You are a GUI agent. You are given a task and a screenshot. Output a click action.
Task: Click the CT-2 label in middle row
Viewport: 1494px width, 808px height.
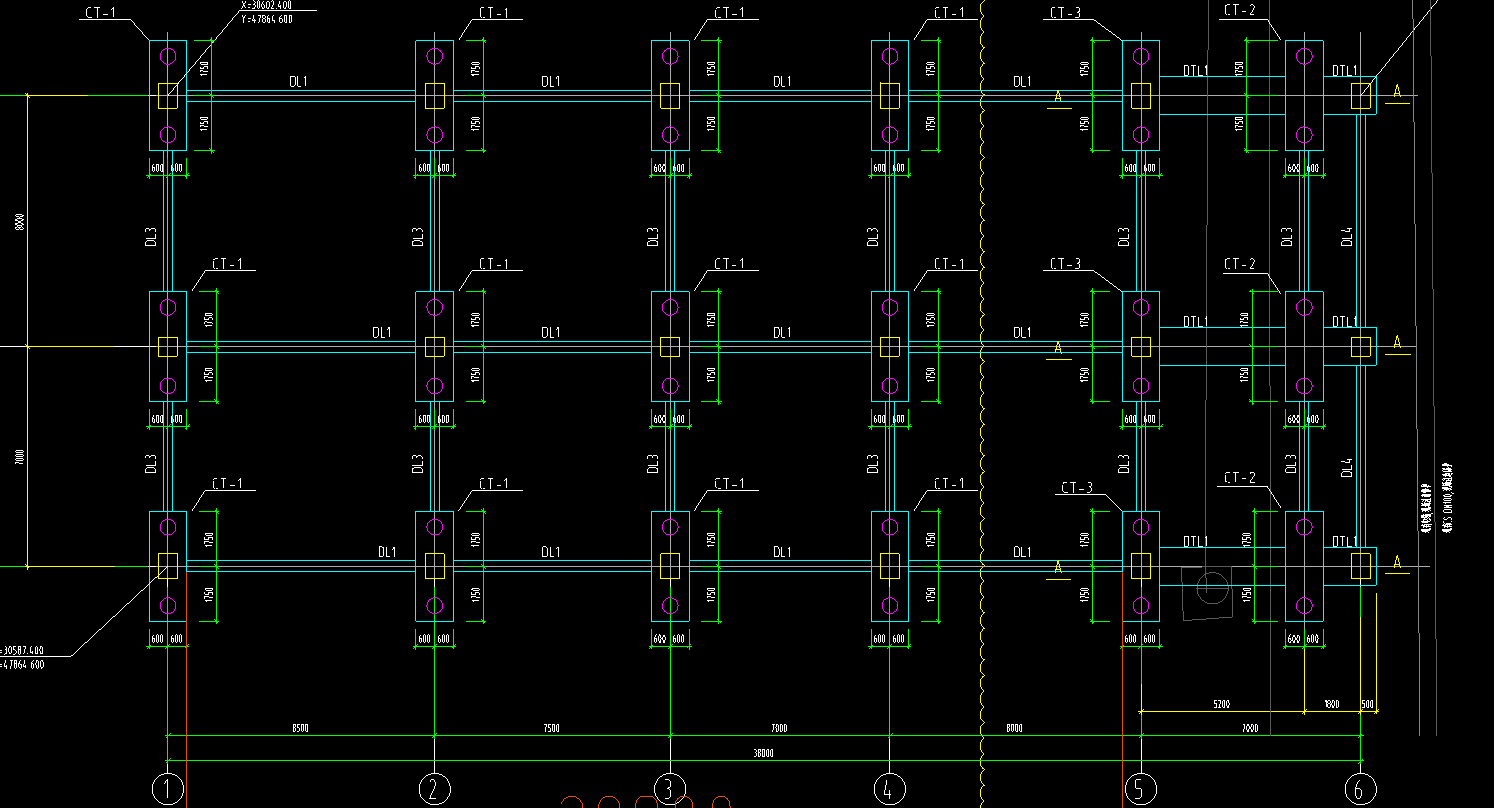pos(1239,264)
